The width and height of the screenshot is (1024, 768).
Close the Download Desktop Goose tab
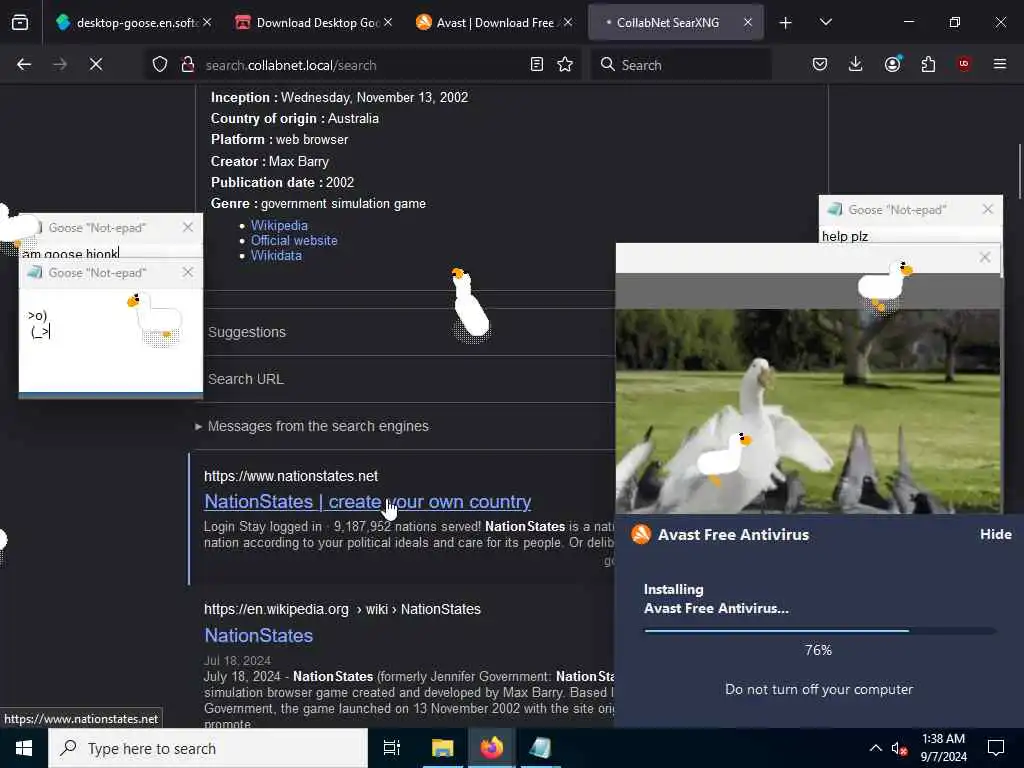(x=388, y=22)
